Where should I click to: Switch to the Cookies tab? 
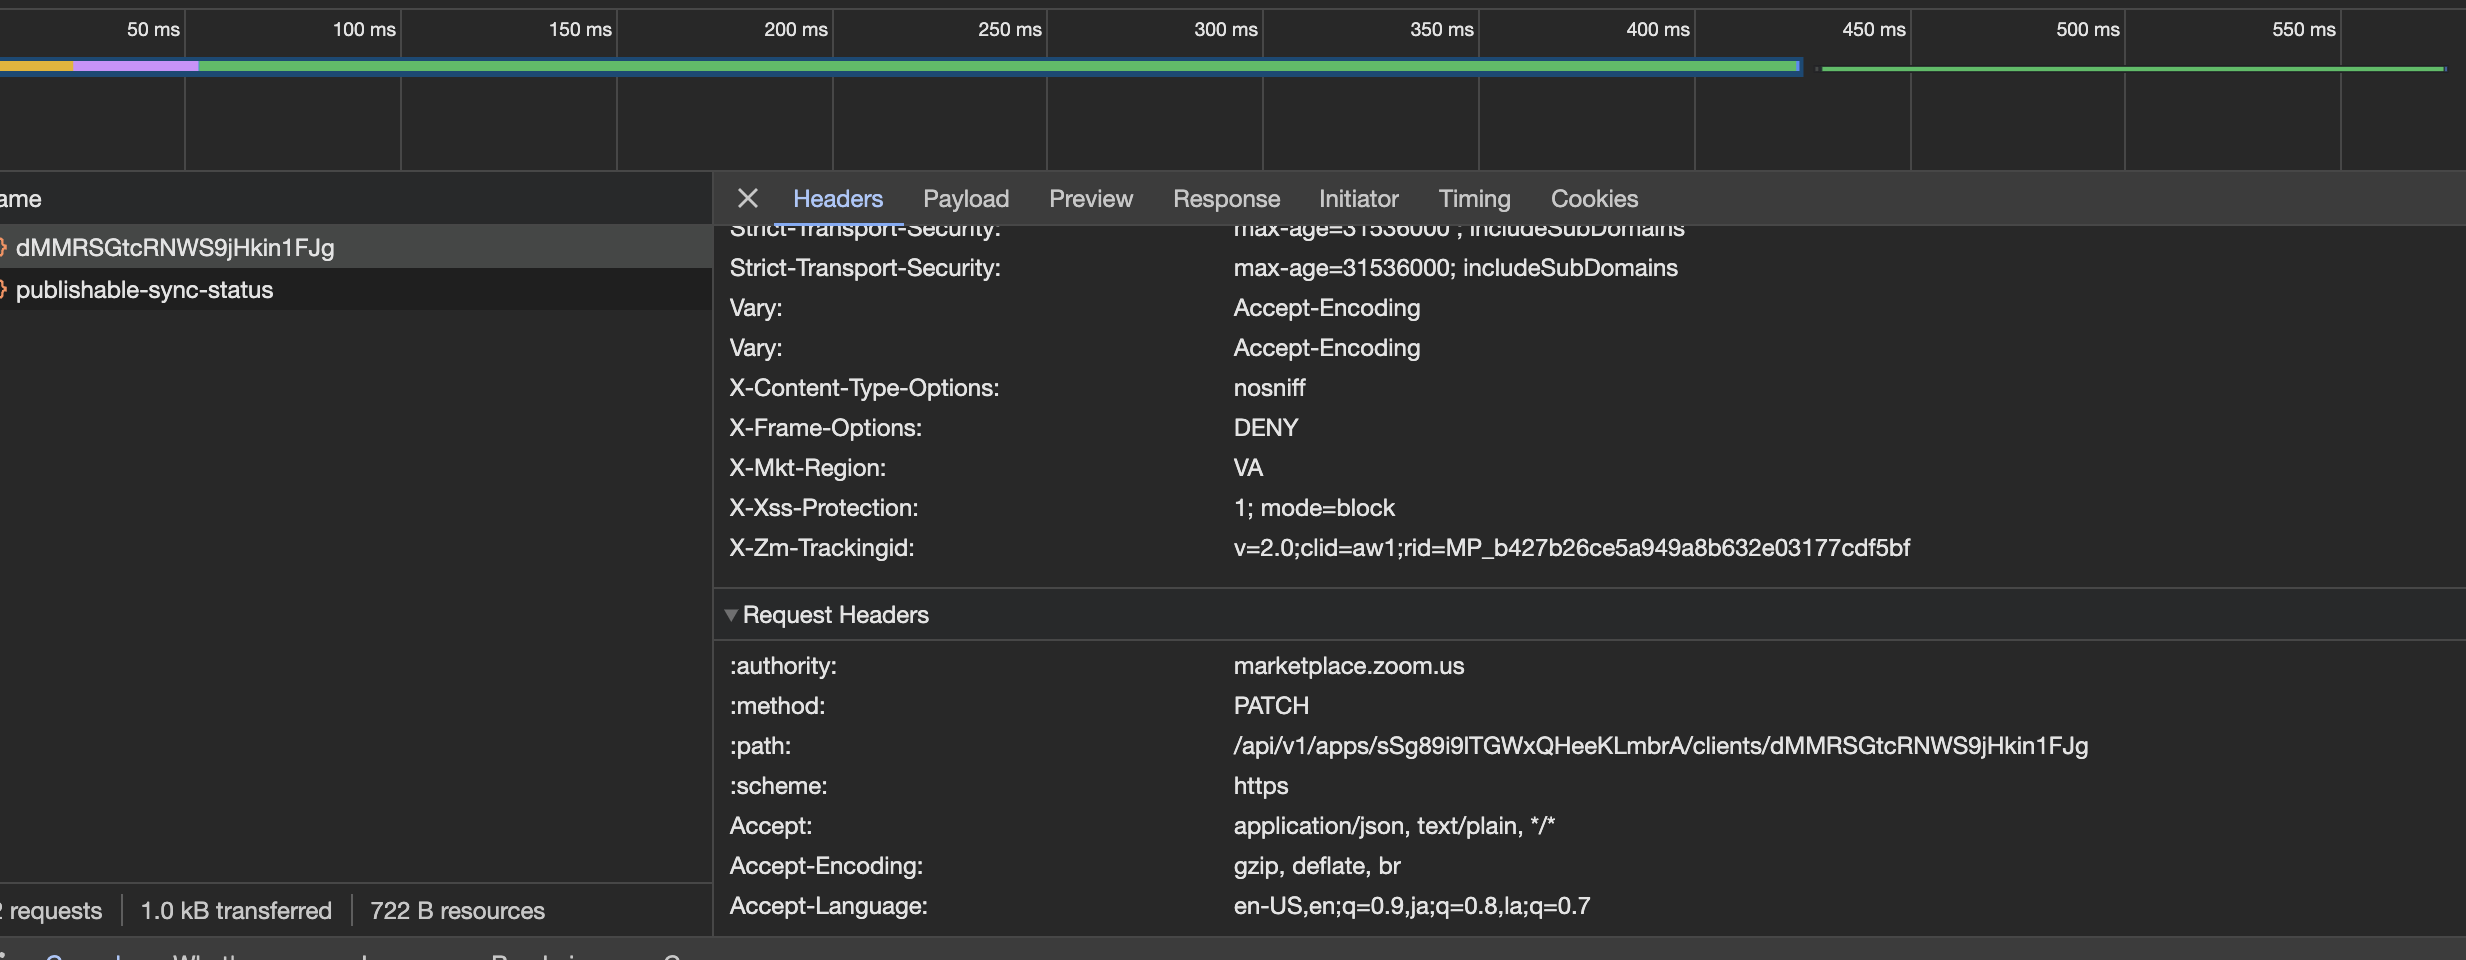pos(1594,199)
